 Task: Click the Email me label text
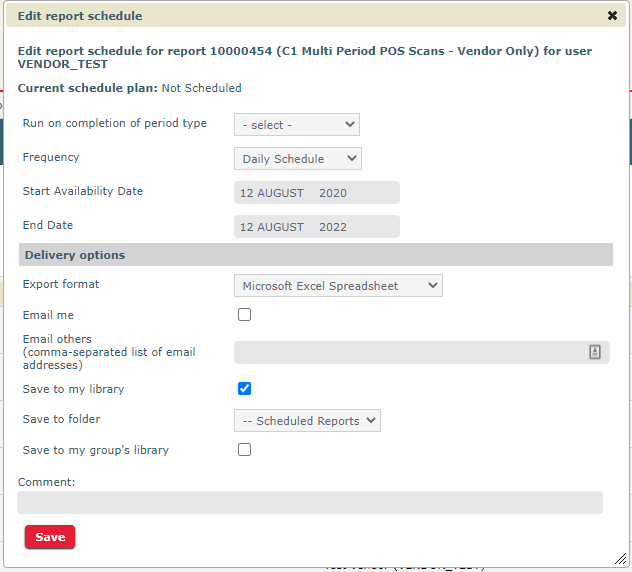pyautogui.click(x=48, y=315)
